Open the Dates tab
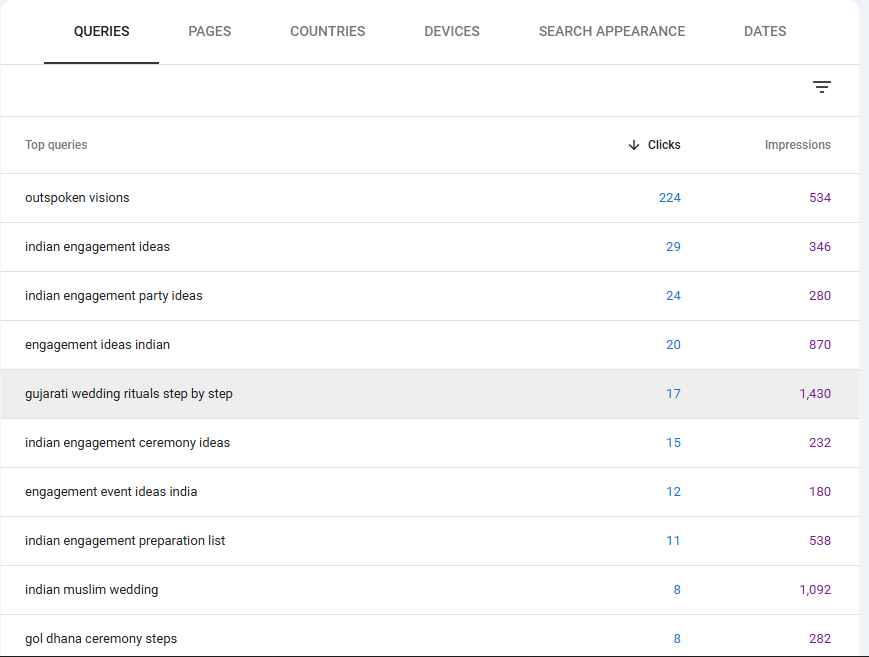Screen dimensions: 869x657 click(764, 31)
